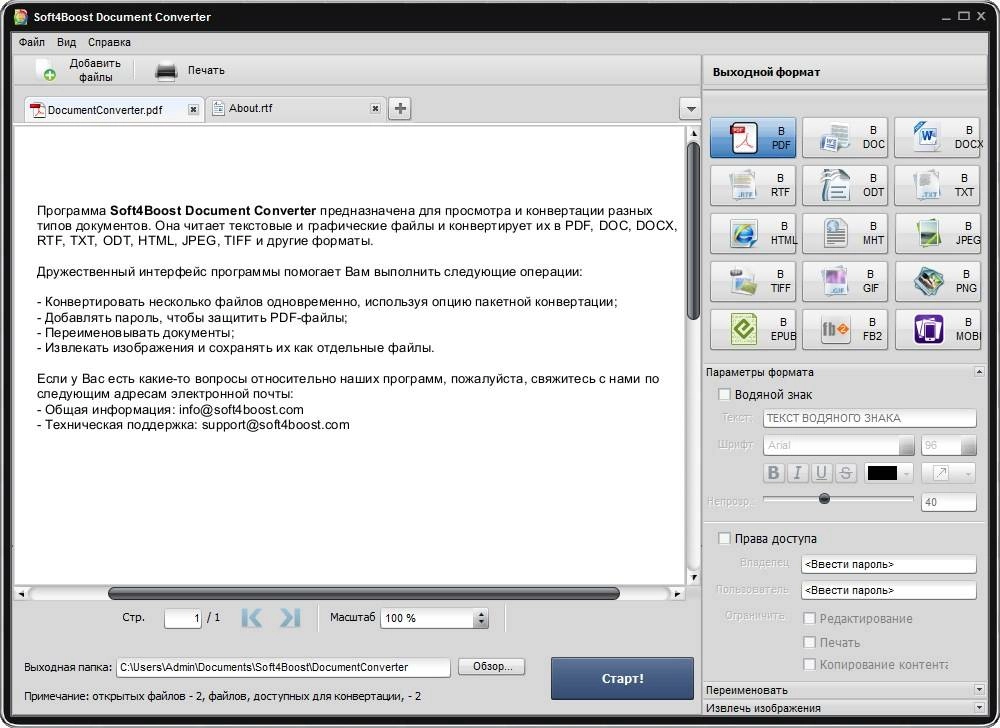Click the Выходная папка path field
This screenshot has width=1000, height=728.
click(x=283, y=667)
